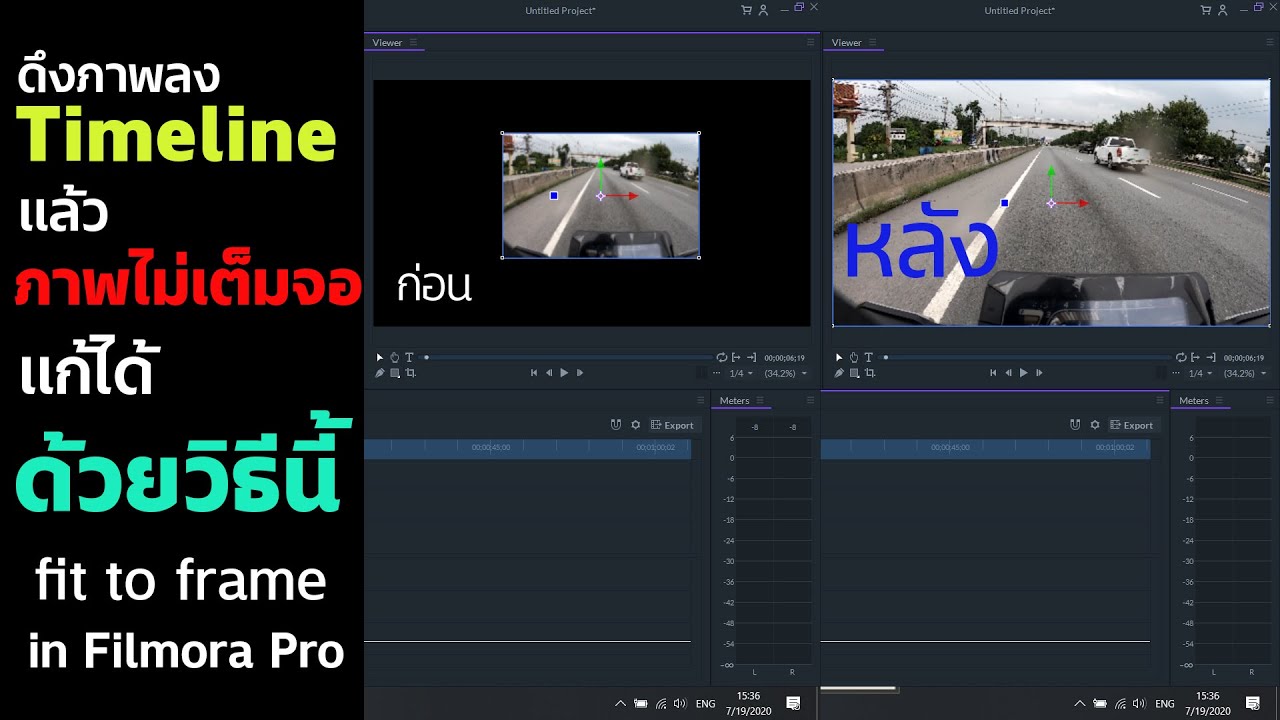Switch to the left Meters tab

click(x=734, y=400)
